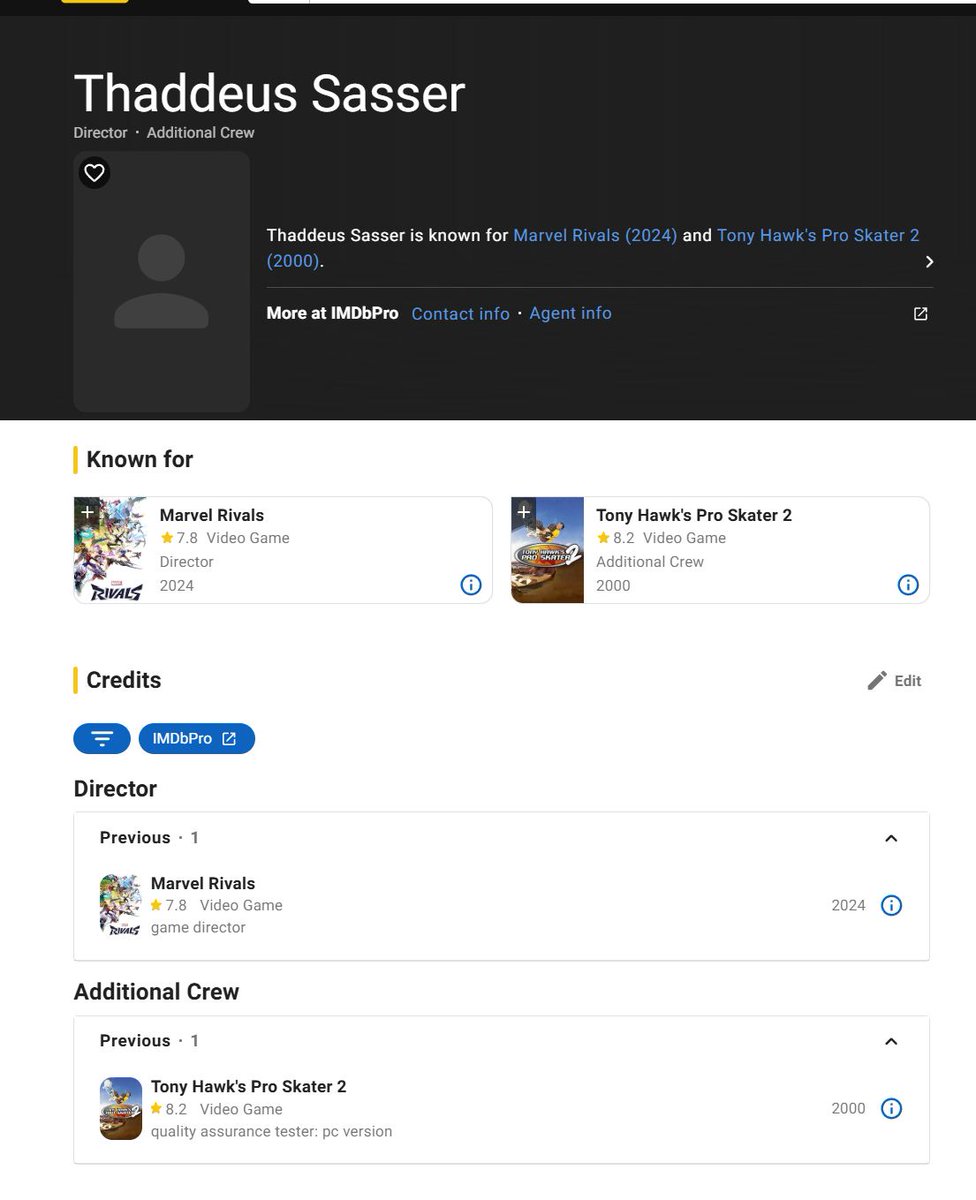The image size is (976, 1200).
Task: Click Tony Hawk's Pro Skater 2 poster in Known for
Action: (547, 550)
